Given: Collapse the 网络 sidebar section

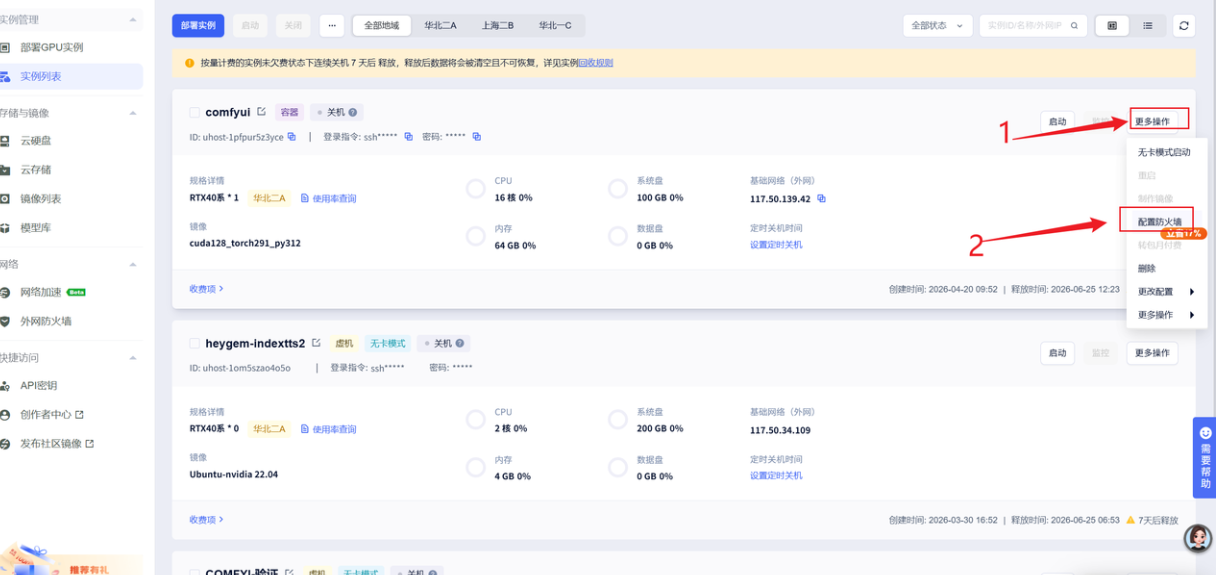Looking at the screenshot, I should tap(133, 264).
